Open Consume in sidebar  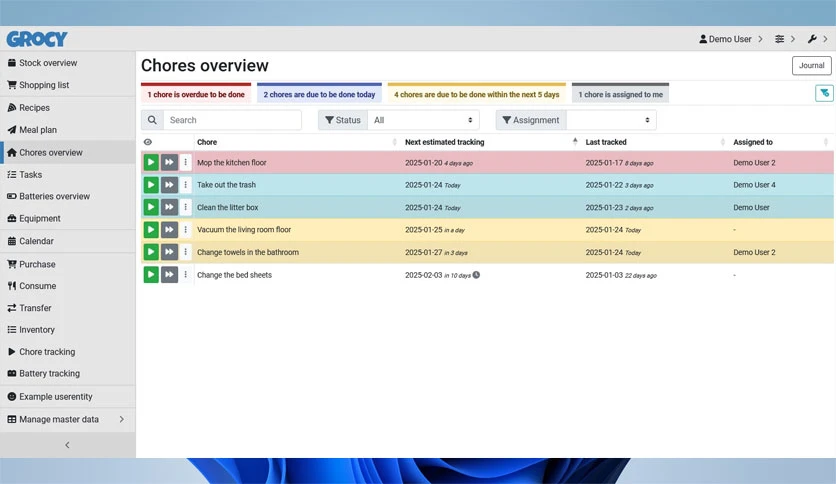pyautogui.click(x=67, y=286)
